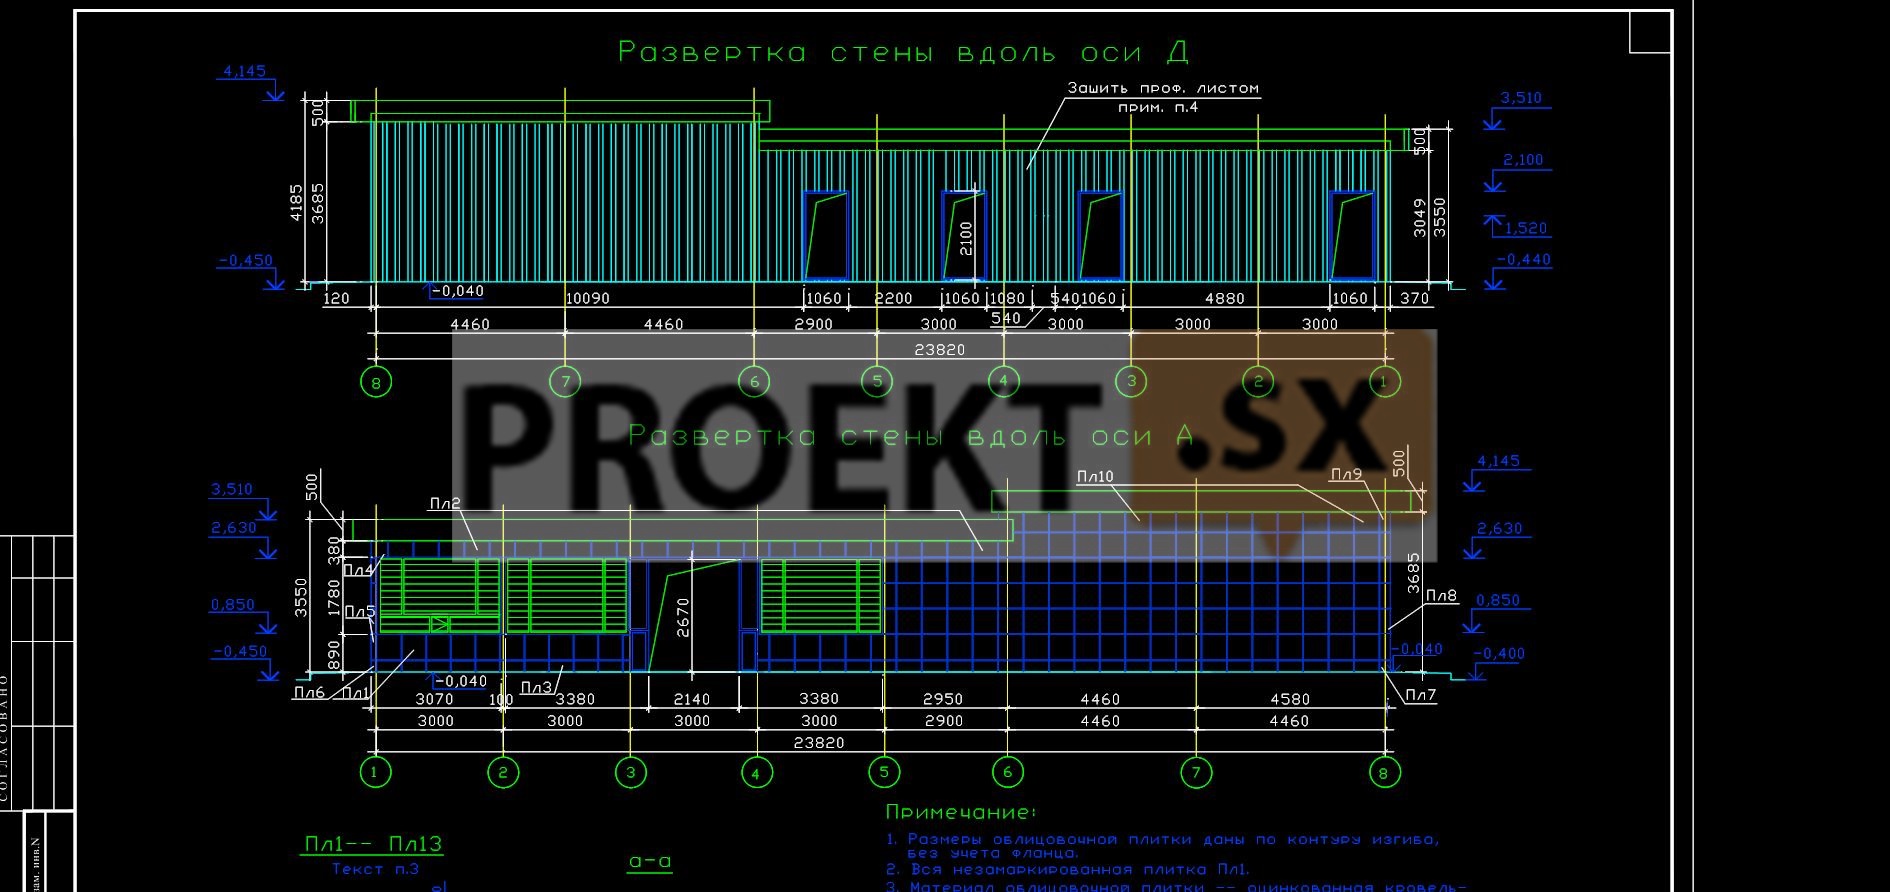Click the section label 'а-а'
Image resolution: width=1890 pixels, height=892 pixels.
(650, 861)
